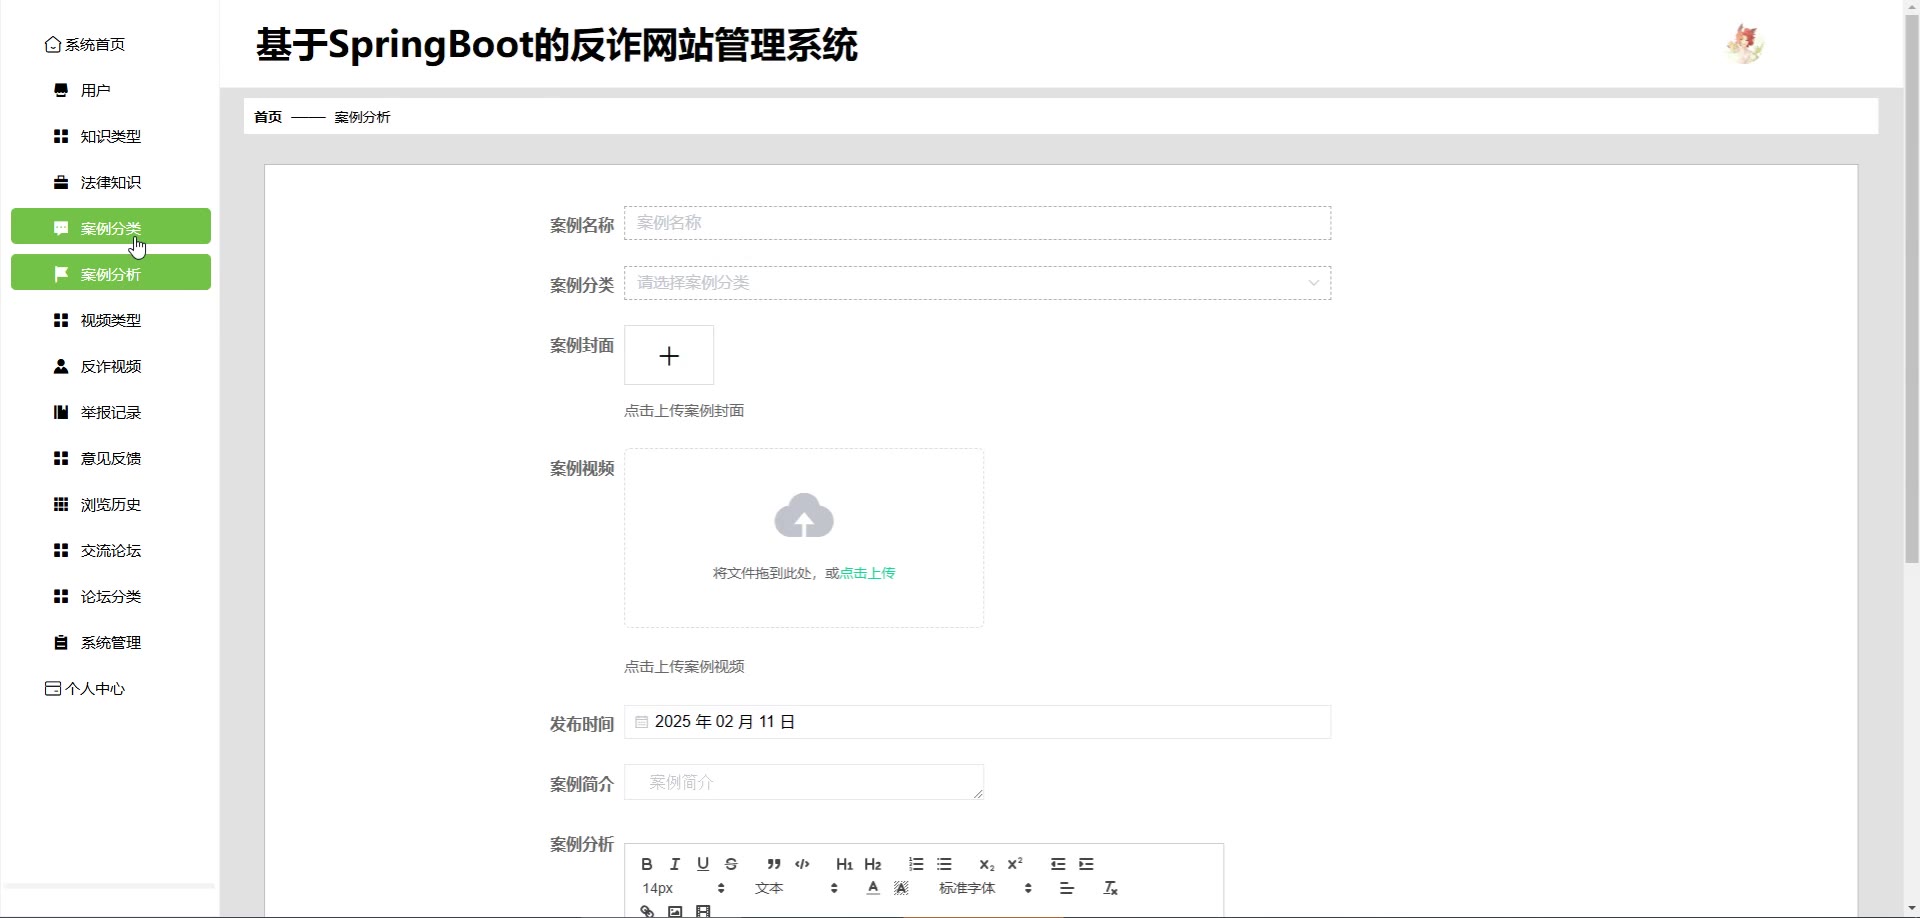Apply superscript formatting
Viewport: 1920px width, 918px height.
pyautogui.click(x=1015, y=864)
